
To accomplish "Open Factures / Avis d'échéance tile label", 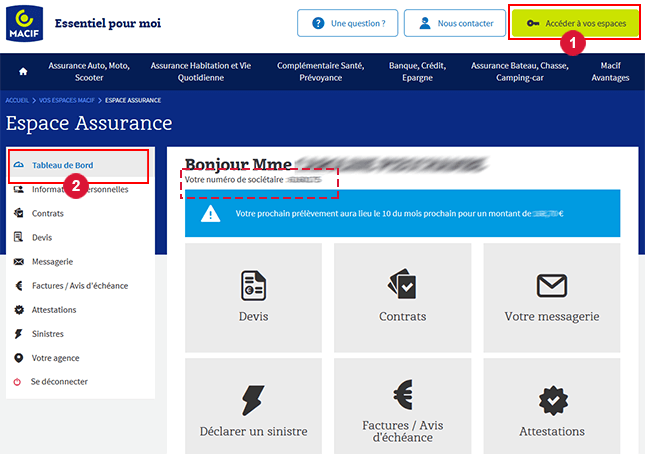I will point(403,431).
